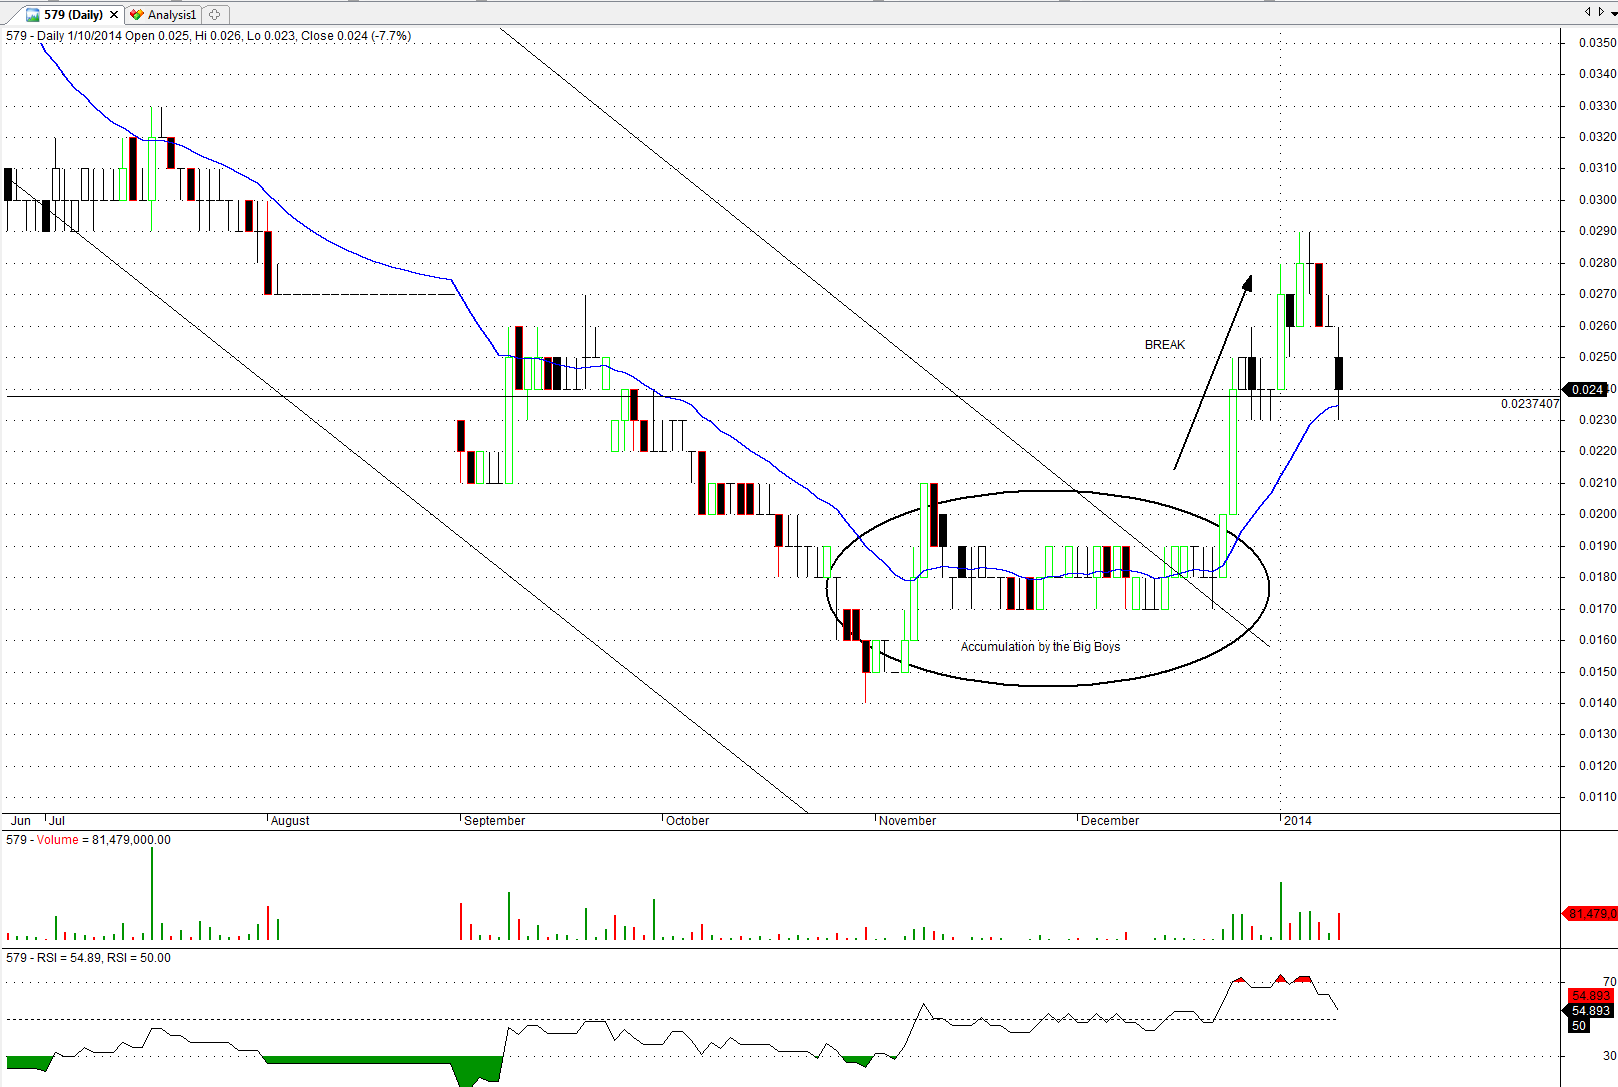Viewport: 1618px width, 1087px height.
Task: Select the 579 (Daily) chart tab
Action: tap(72, 15)
